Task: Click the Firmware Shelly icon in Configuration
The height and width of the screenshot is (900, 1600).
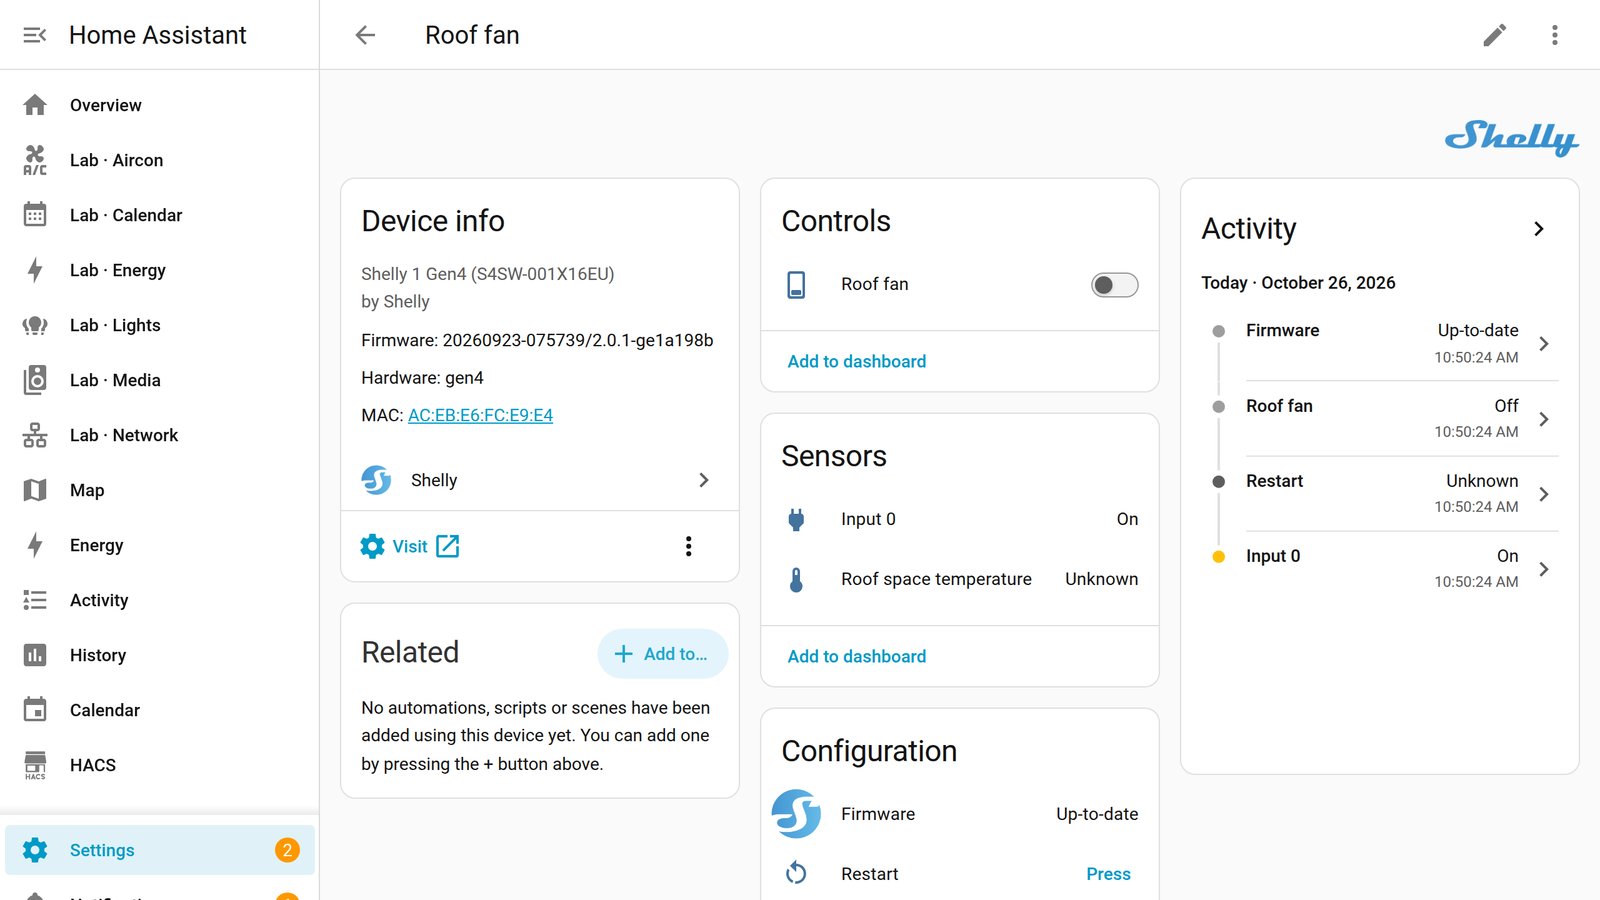Action: click(796, 814)
